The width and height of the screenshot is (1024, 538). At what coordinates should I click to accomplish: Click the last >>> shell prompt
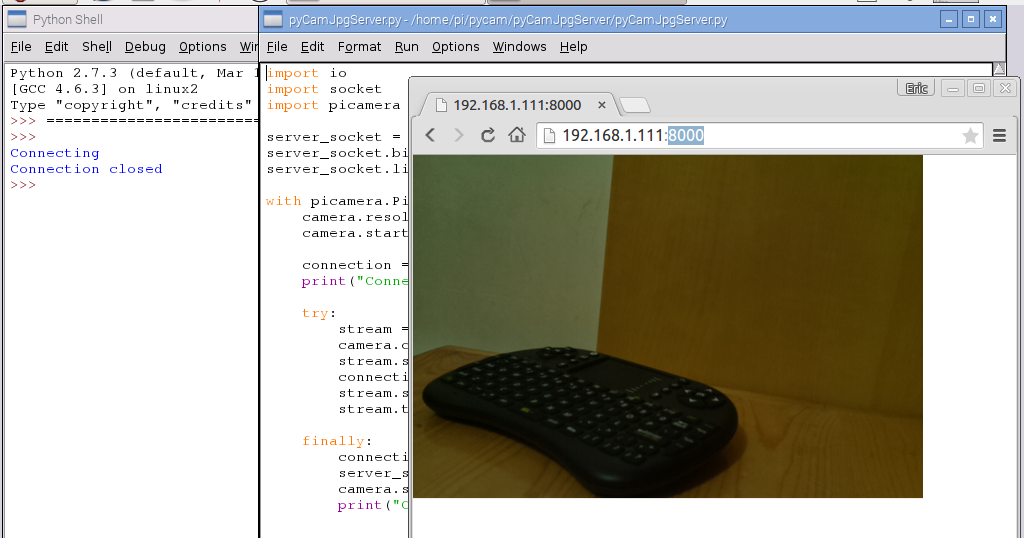point(23,185)
